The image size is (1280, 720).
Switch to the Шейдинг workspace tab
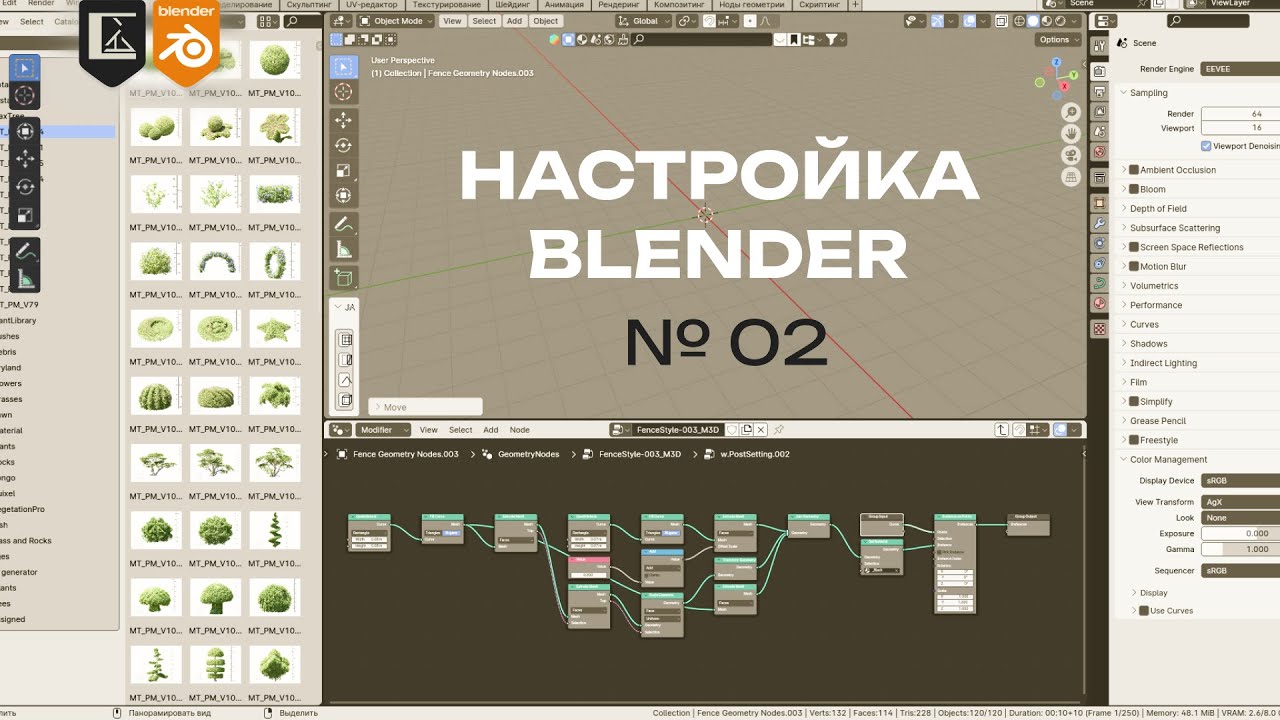[512, 5]
